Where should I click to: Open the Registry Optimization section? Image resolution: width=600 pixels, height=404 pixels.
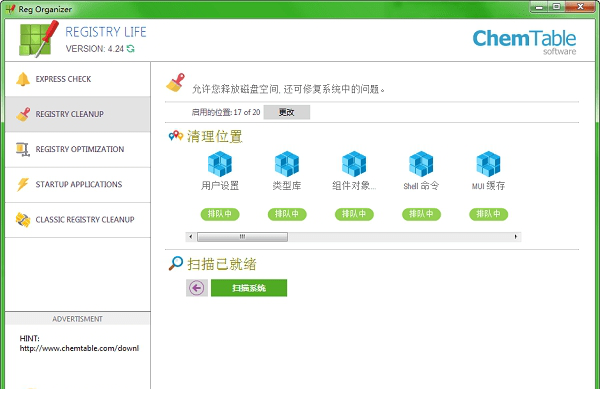click(x=78, y=149)
